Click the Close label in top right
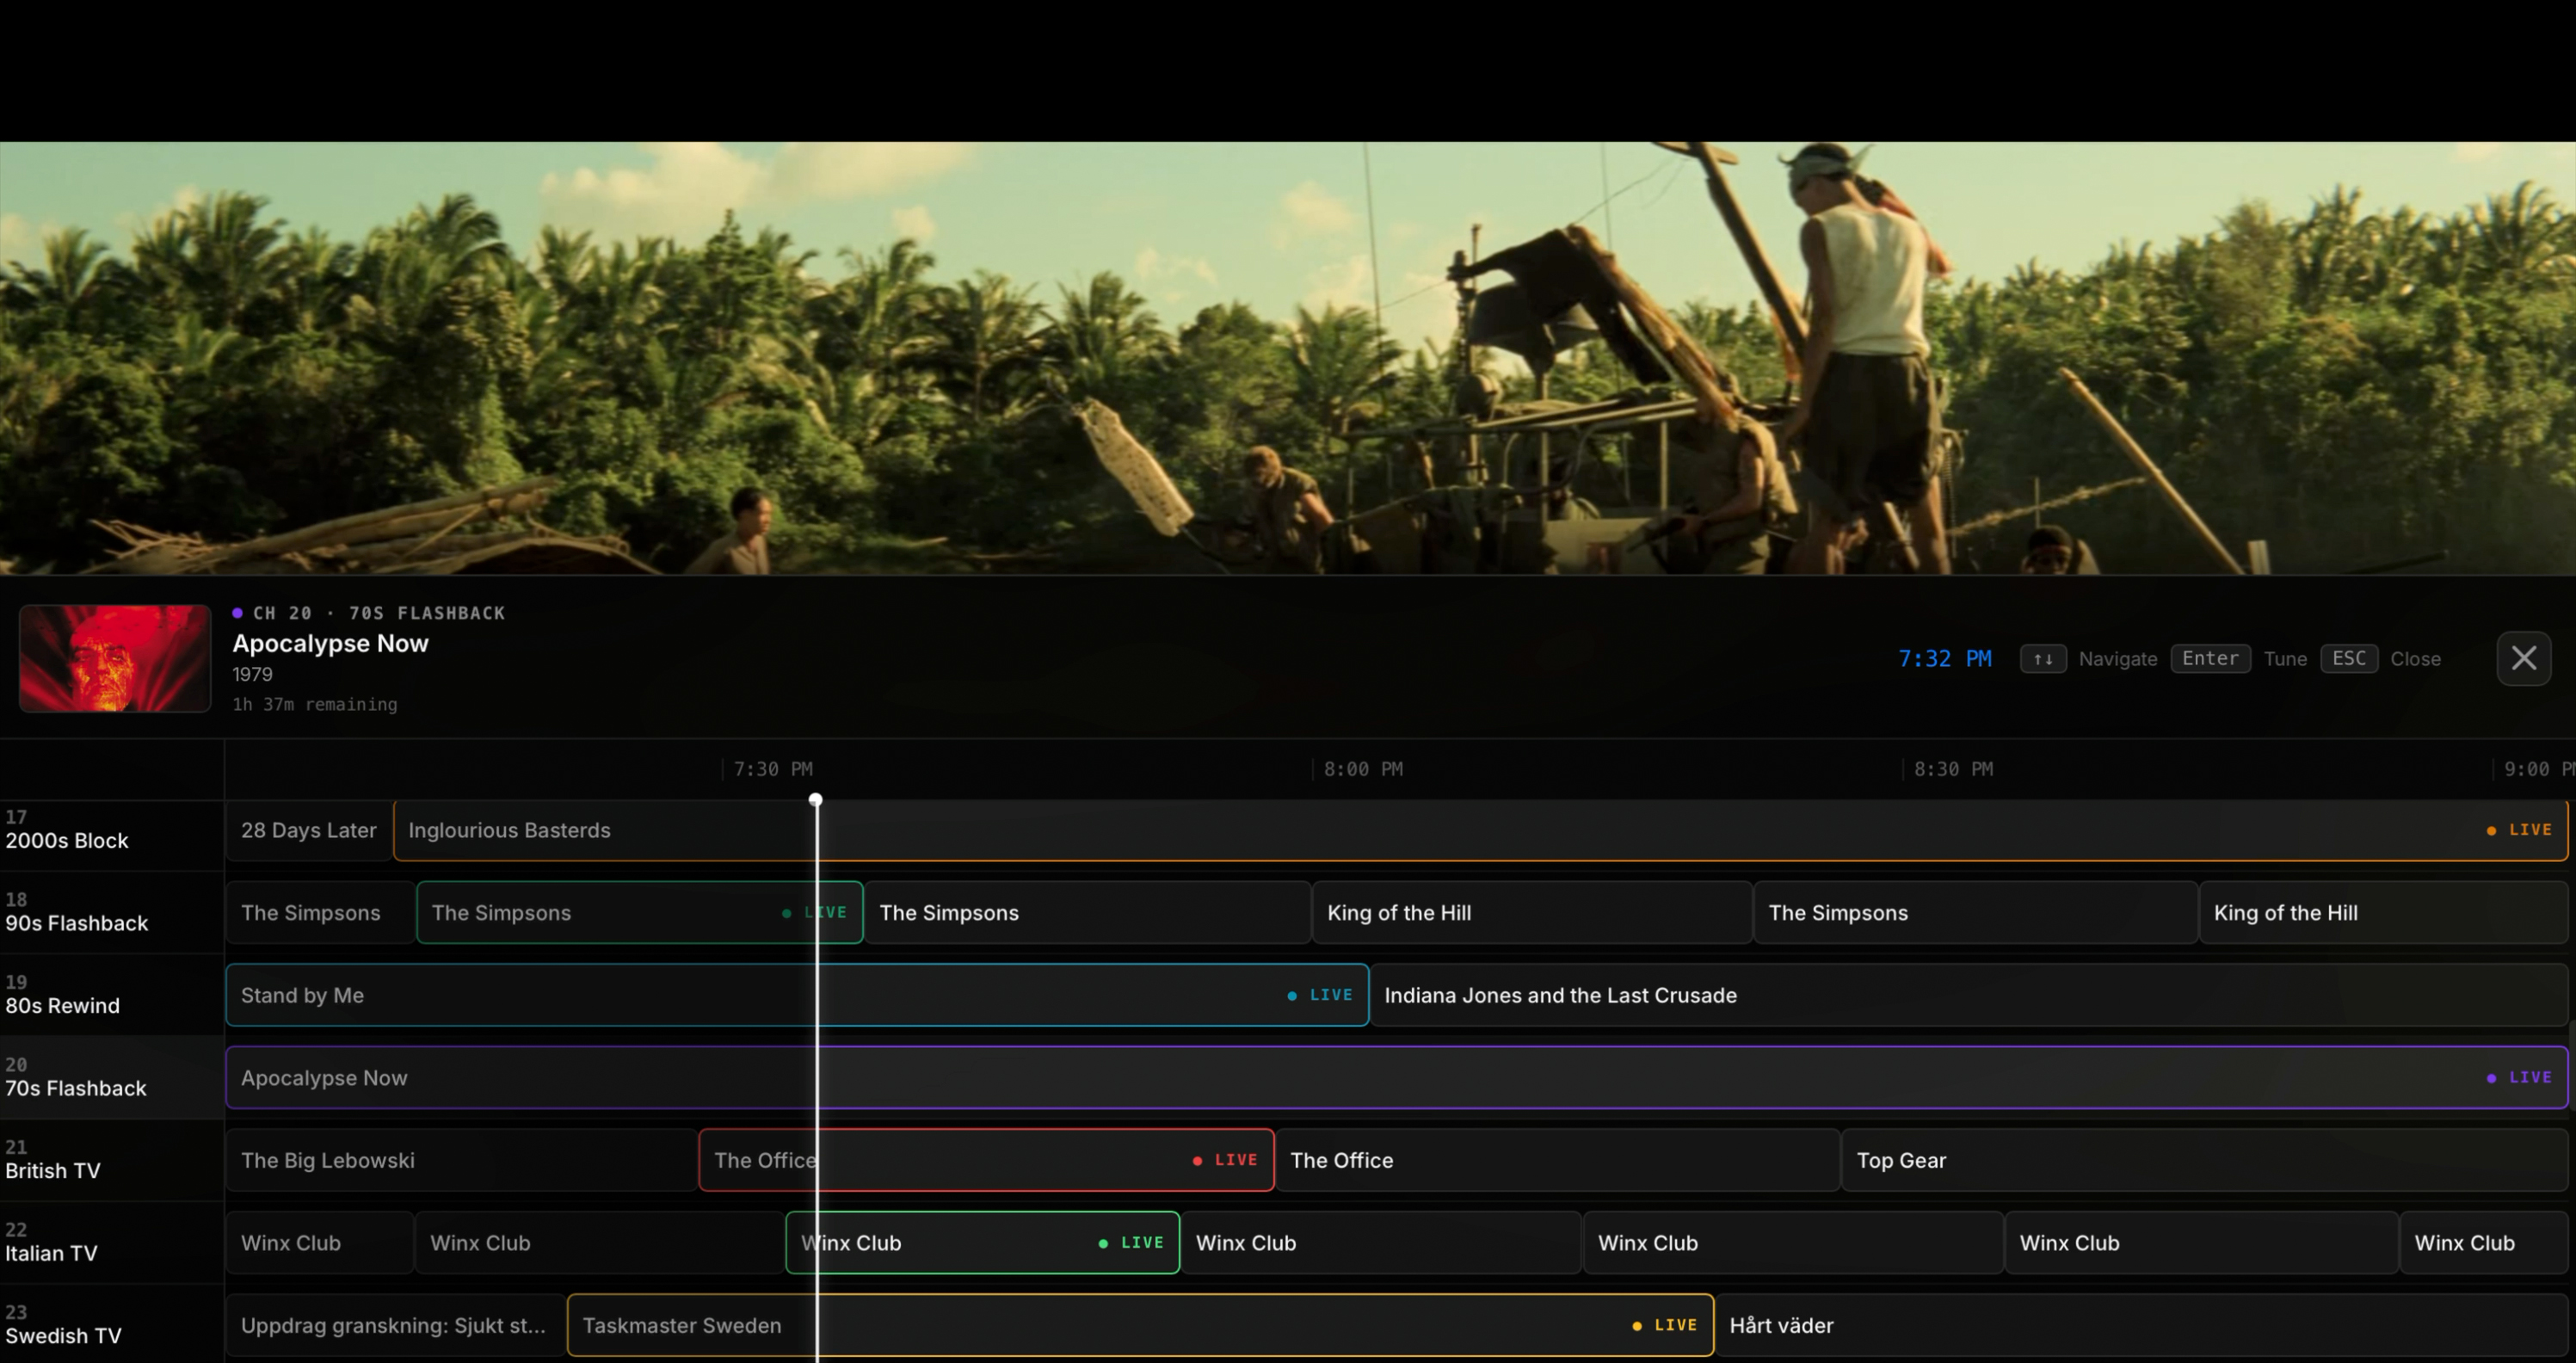Screen dimensions: 2576x1363 coord(2415,658)
